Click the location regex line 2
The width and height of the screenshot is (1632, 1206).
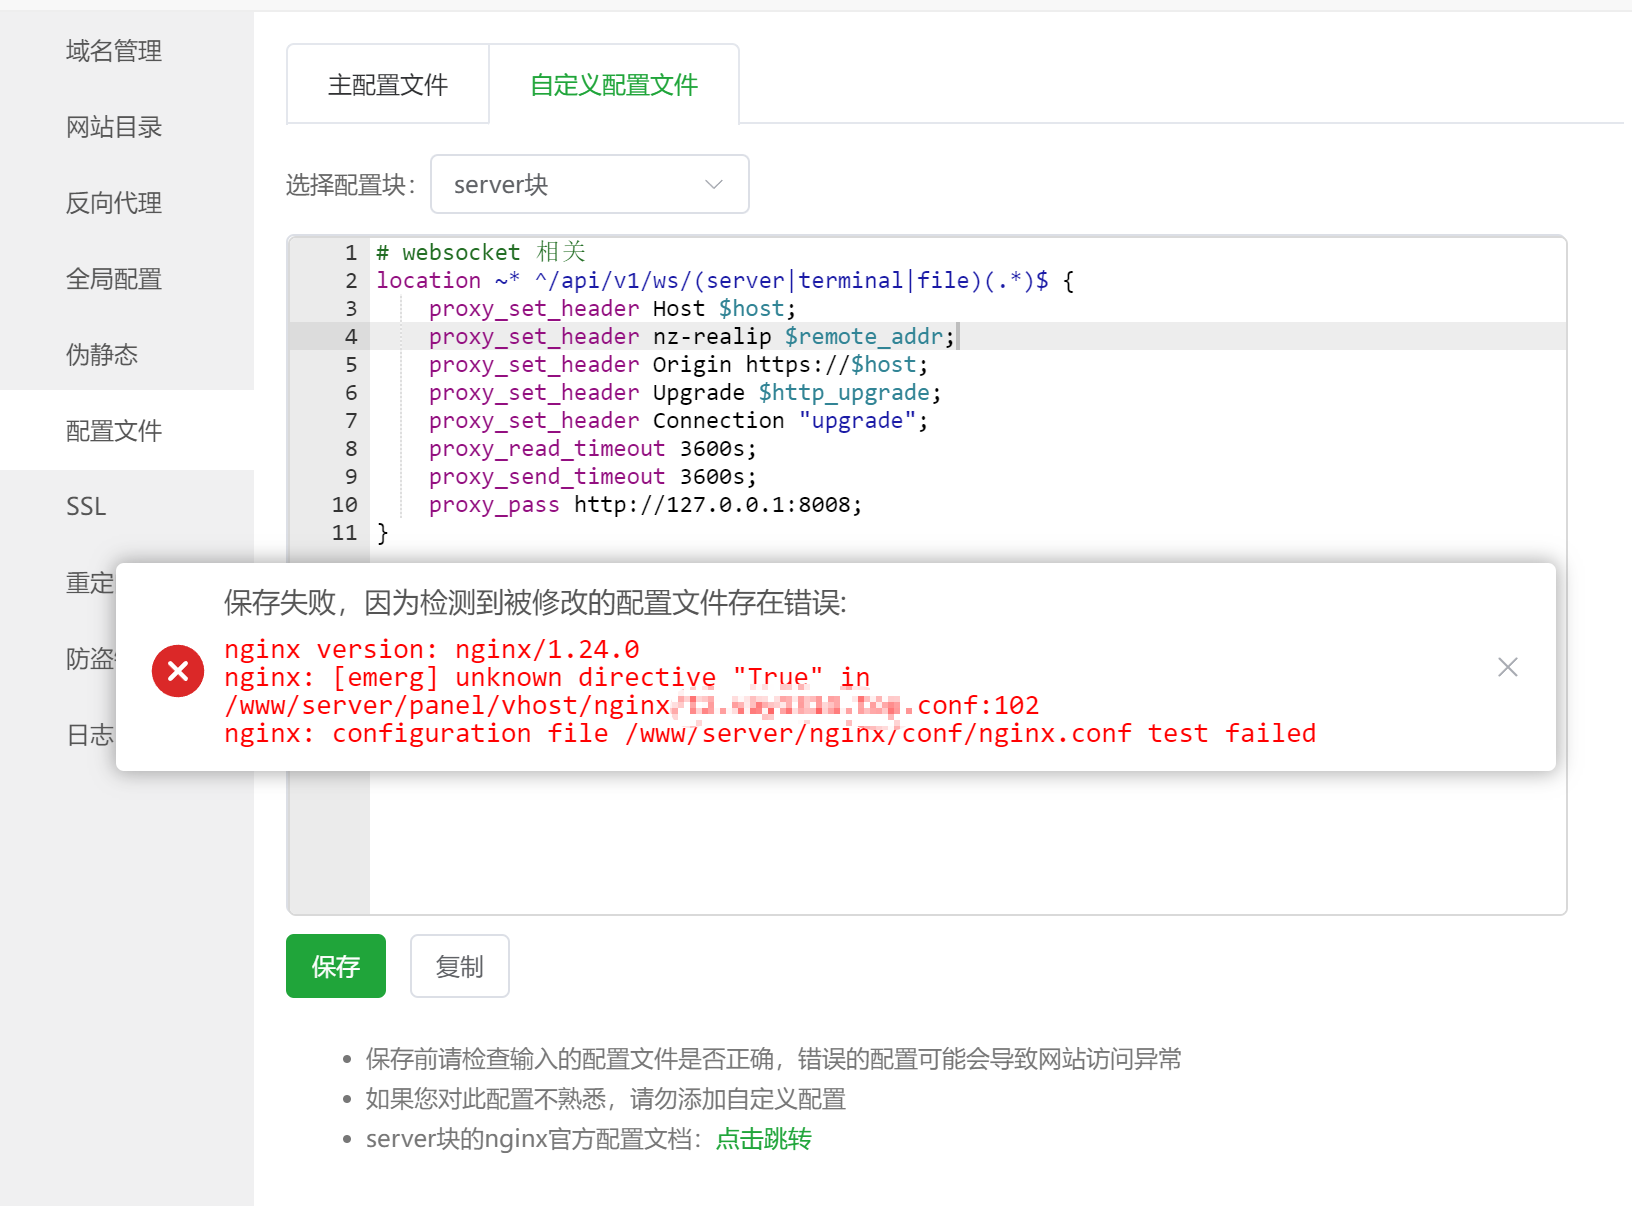725,280
